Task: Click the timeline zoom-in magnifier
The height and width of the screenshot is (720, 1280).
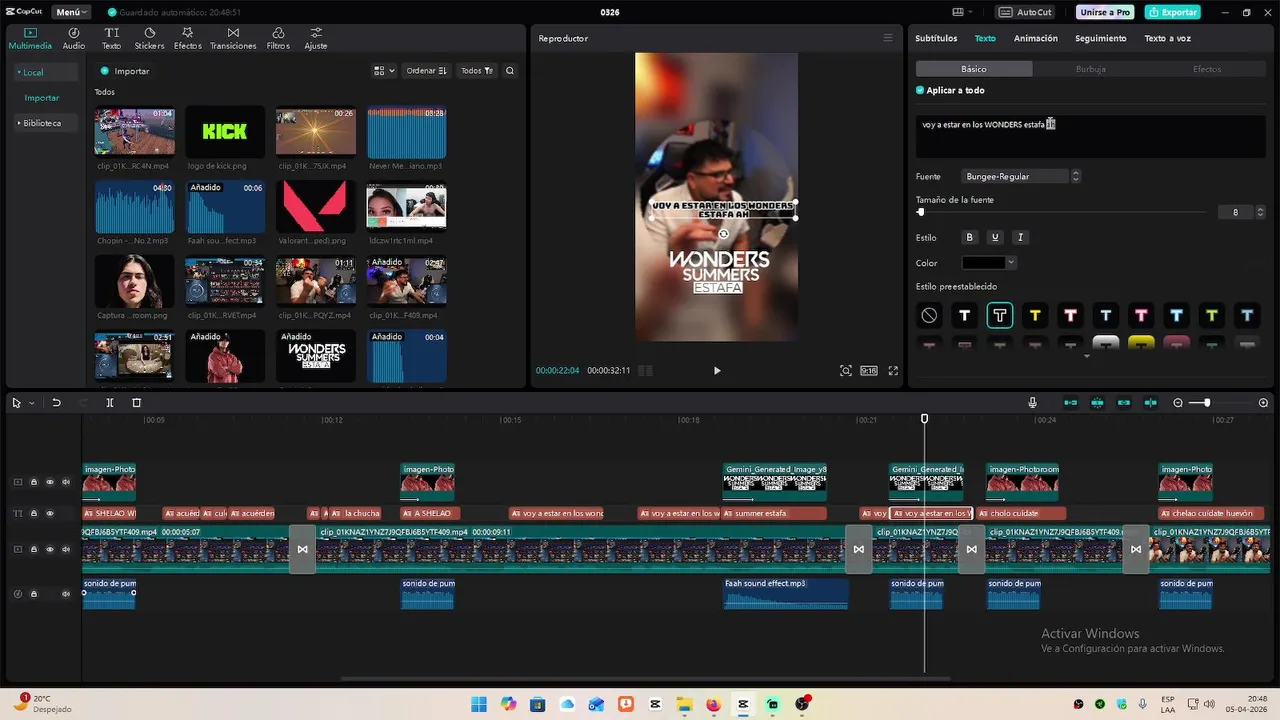Action: 1263,403
